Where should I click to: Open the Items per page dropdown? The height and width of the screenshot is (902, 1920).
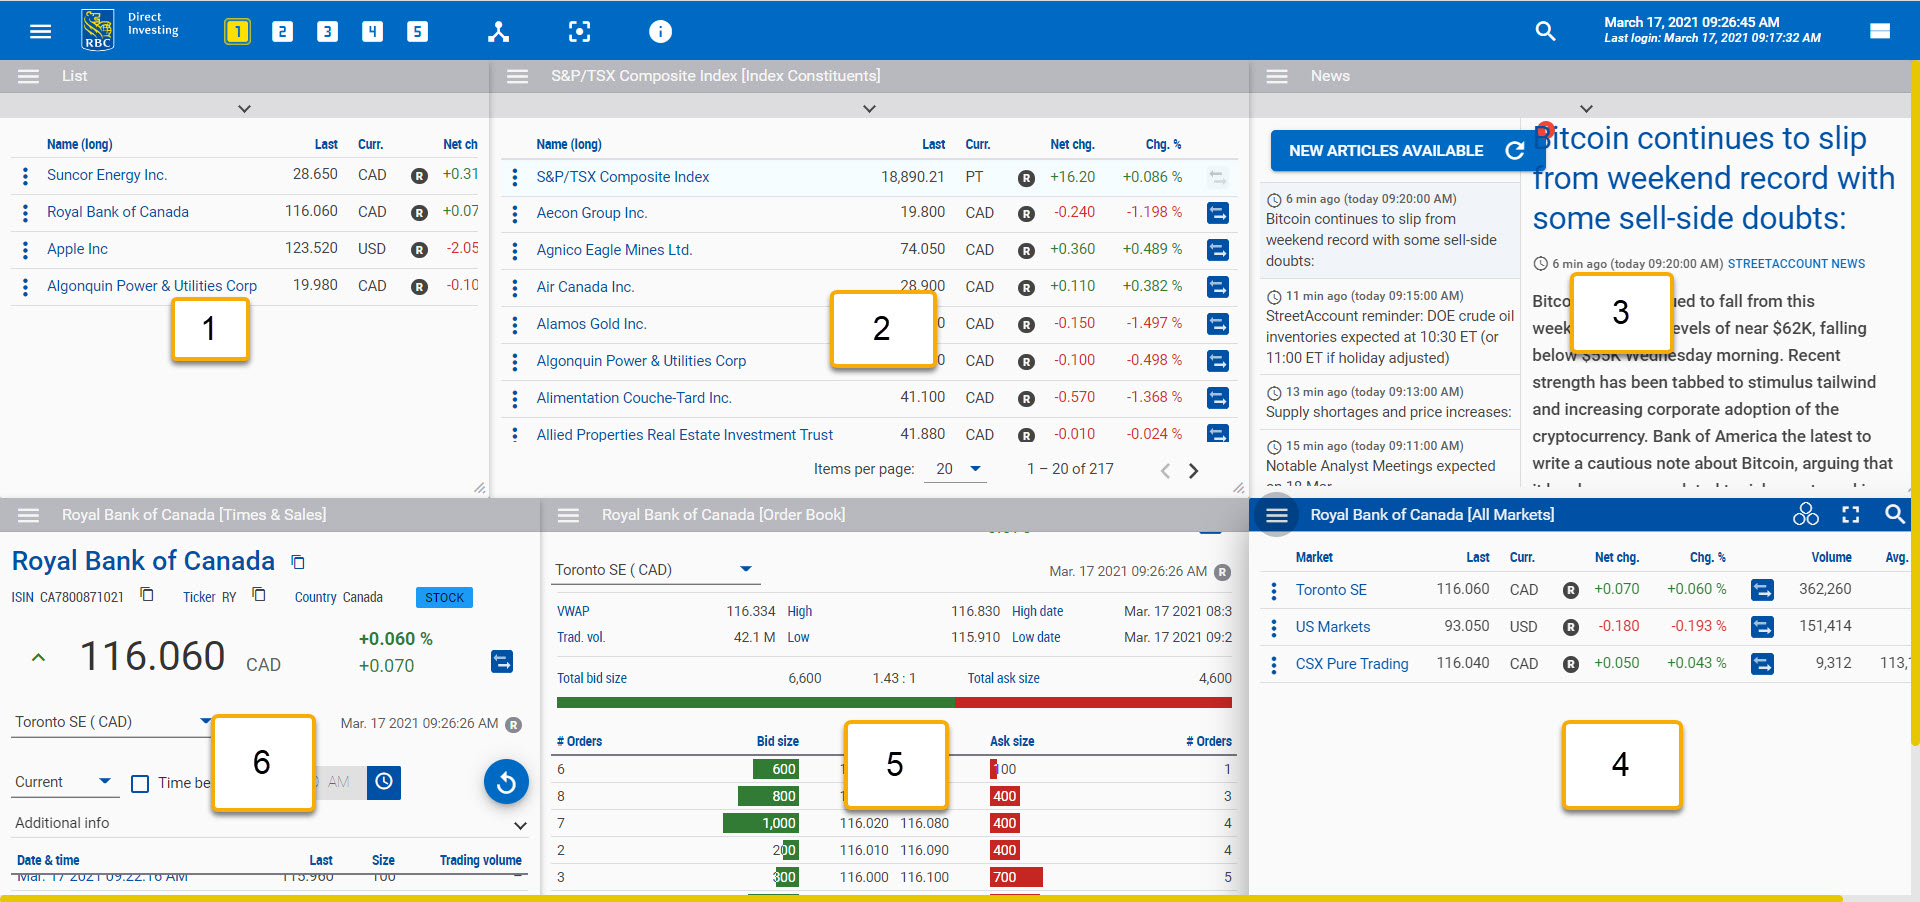point(955,468)
